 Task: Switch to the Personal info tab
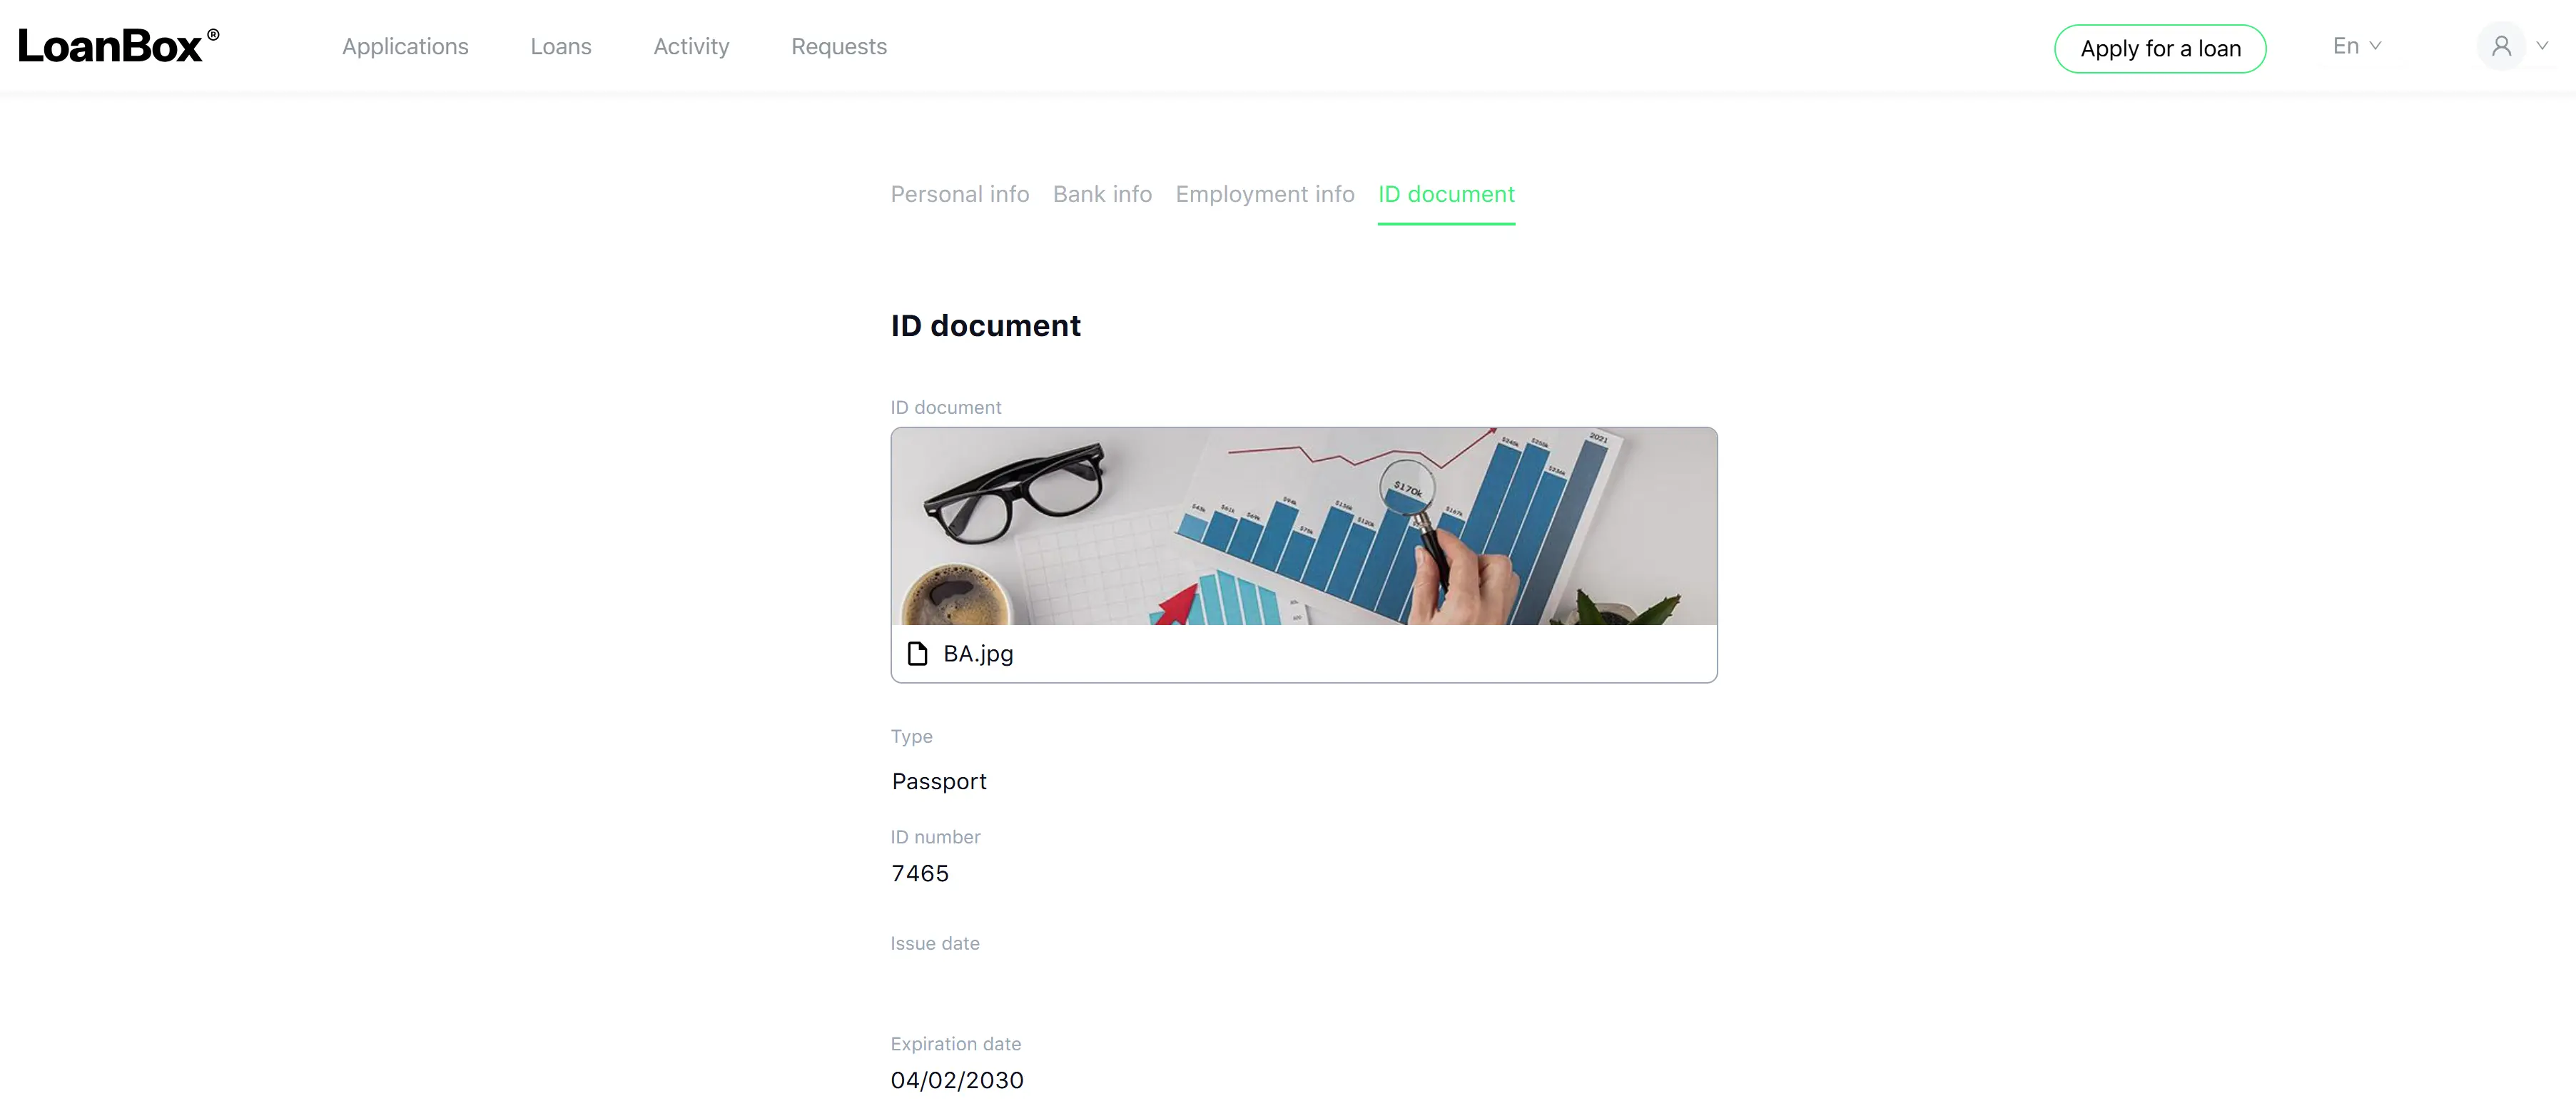[x=959, y=194]
